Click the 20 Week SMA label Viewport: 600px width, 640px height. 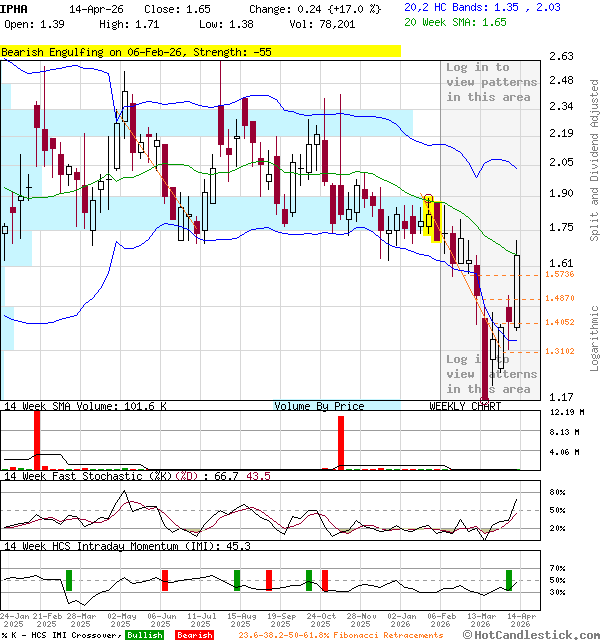(446, 20)
